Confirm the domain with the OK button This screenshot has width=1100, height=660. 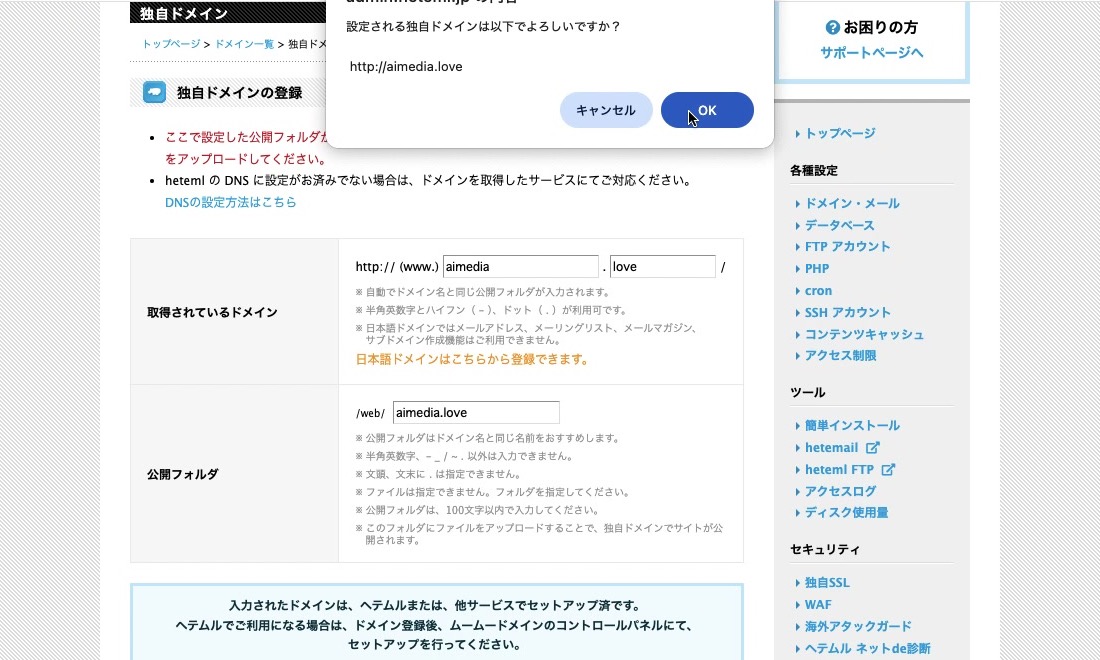(707, 110)
